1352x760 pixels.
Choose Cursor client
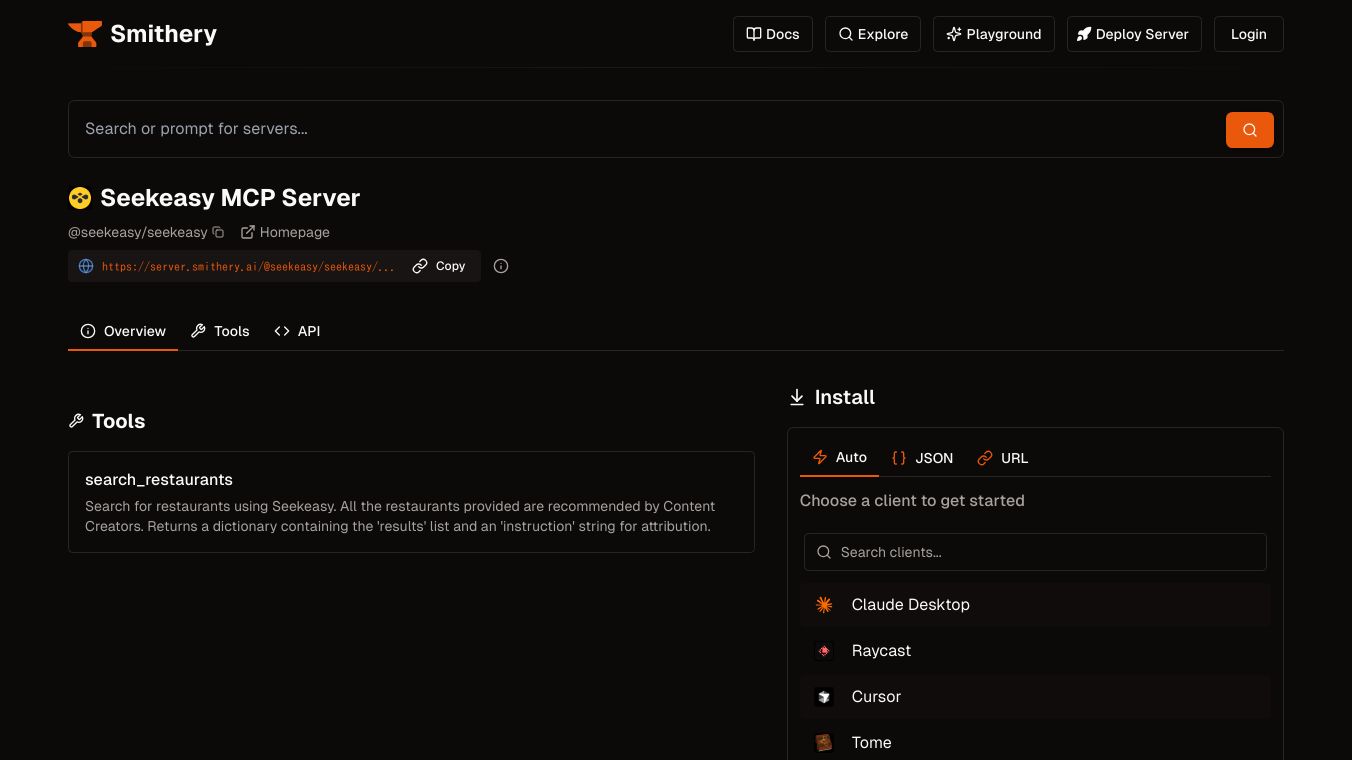coord(1035,697)
